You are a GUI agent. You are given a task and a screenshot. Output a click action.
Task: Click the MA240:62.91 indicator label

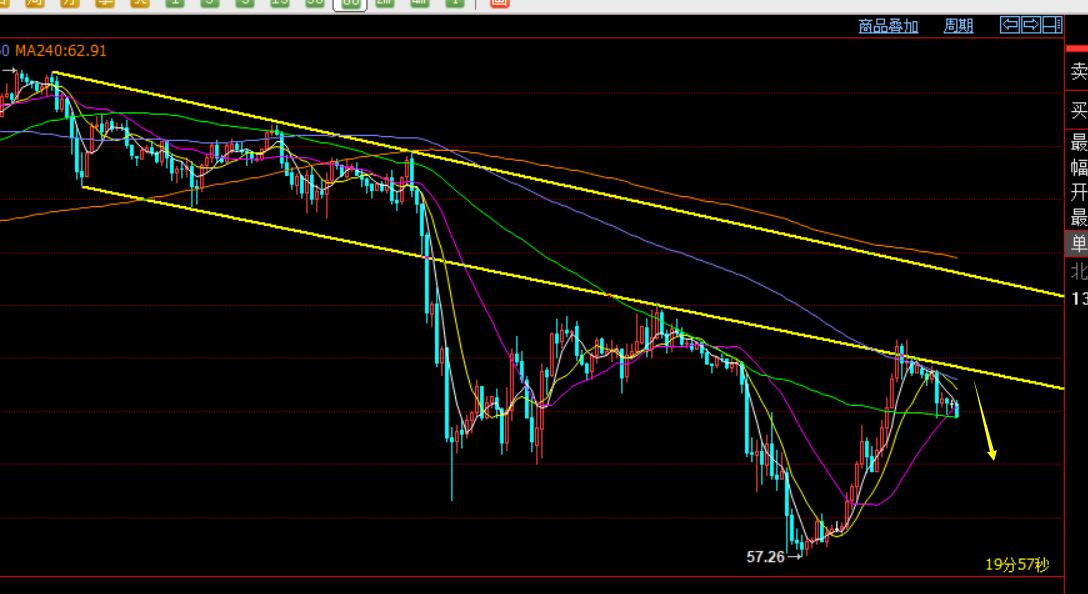coord(61,51)
